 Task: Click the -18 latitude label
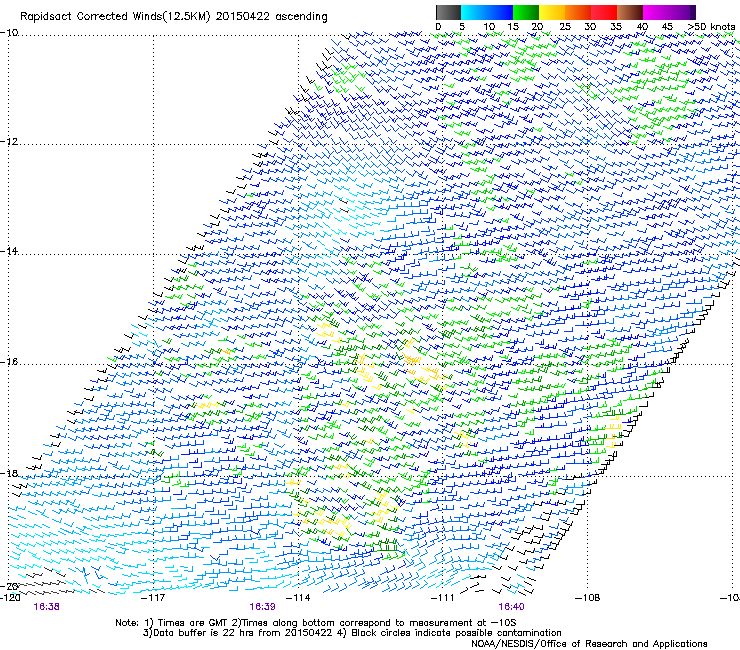click(x=9, y=473)
